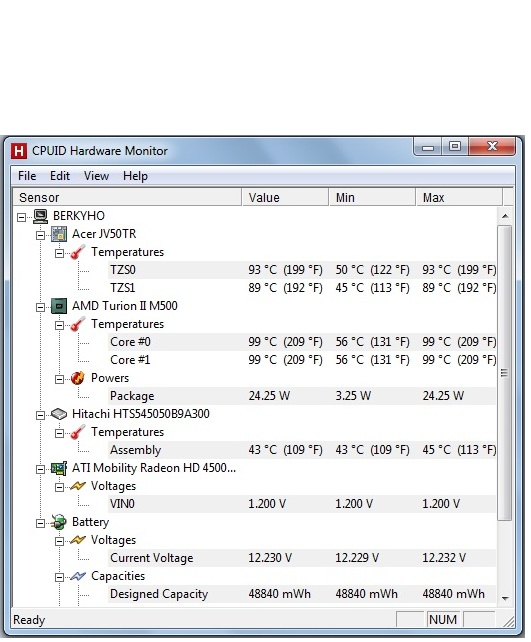The width and height of the screenshot is (531, 642).
Task: Collapse Temperatures under Hitachi drive
Action: tap(59, 433)
